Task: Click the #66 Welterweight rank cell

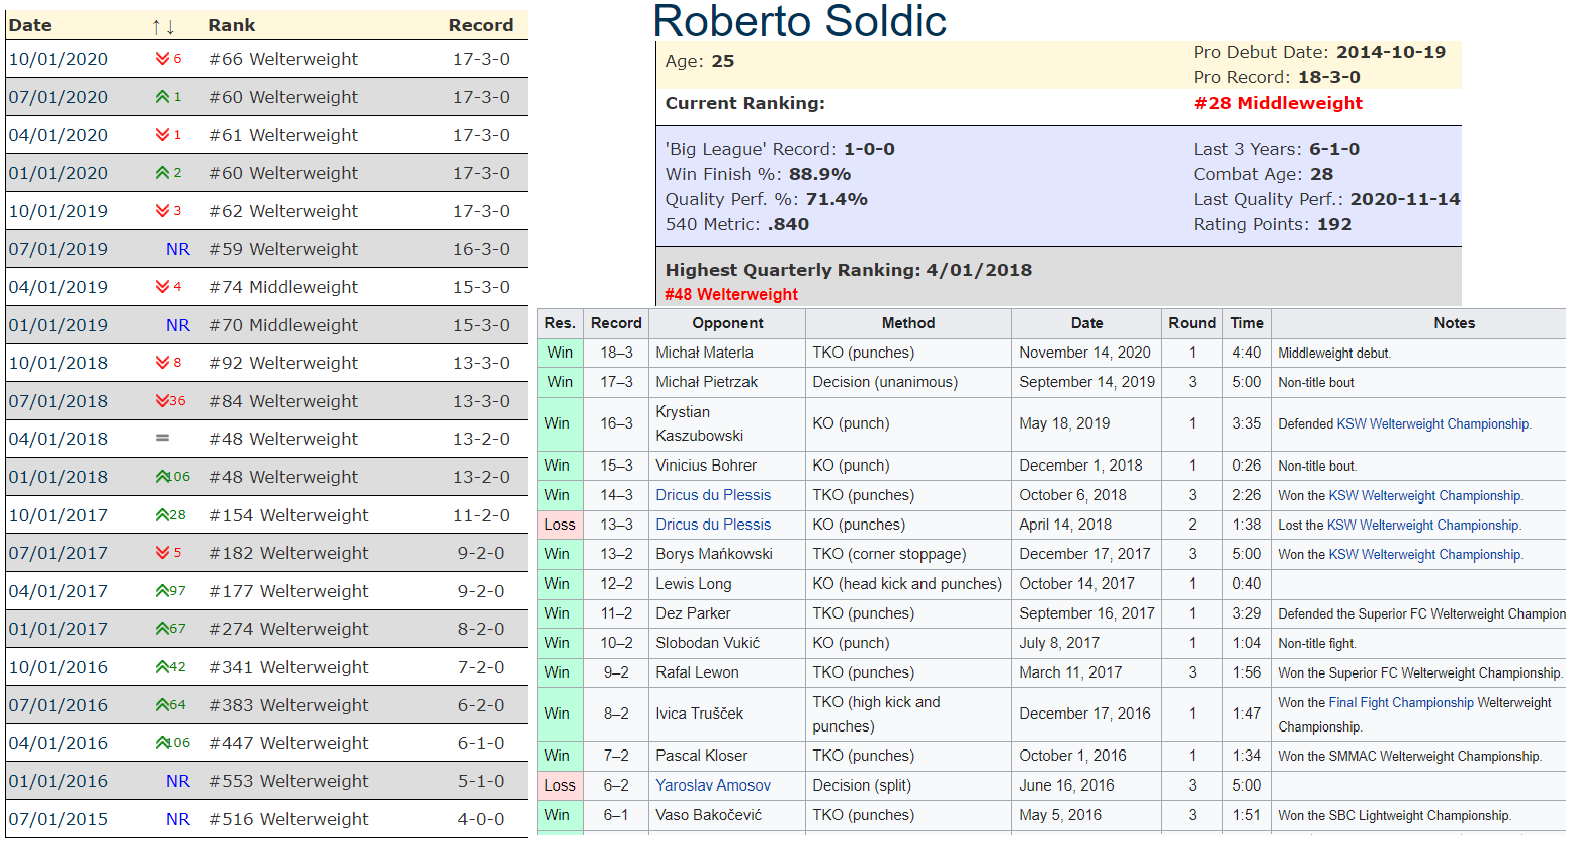Action: pos(283,59)
